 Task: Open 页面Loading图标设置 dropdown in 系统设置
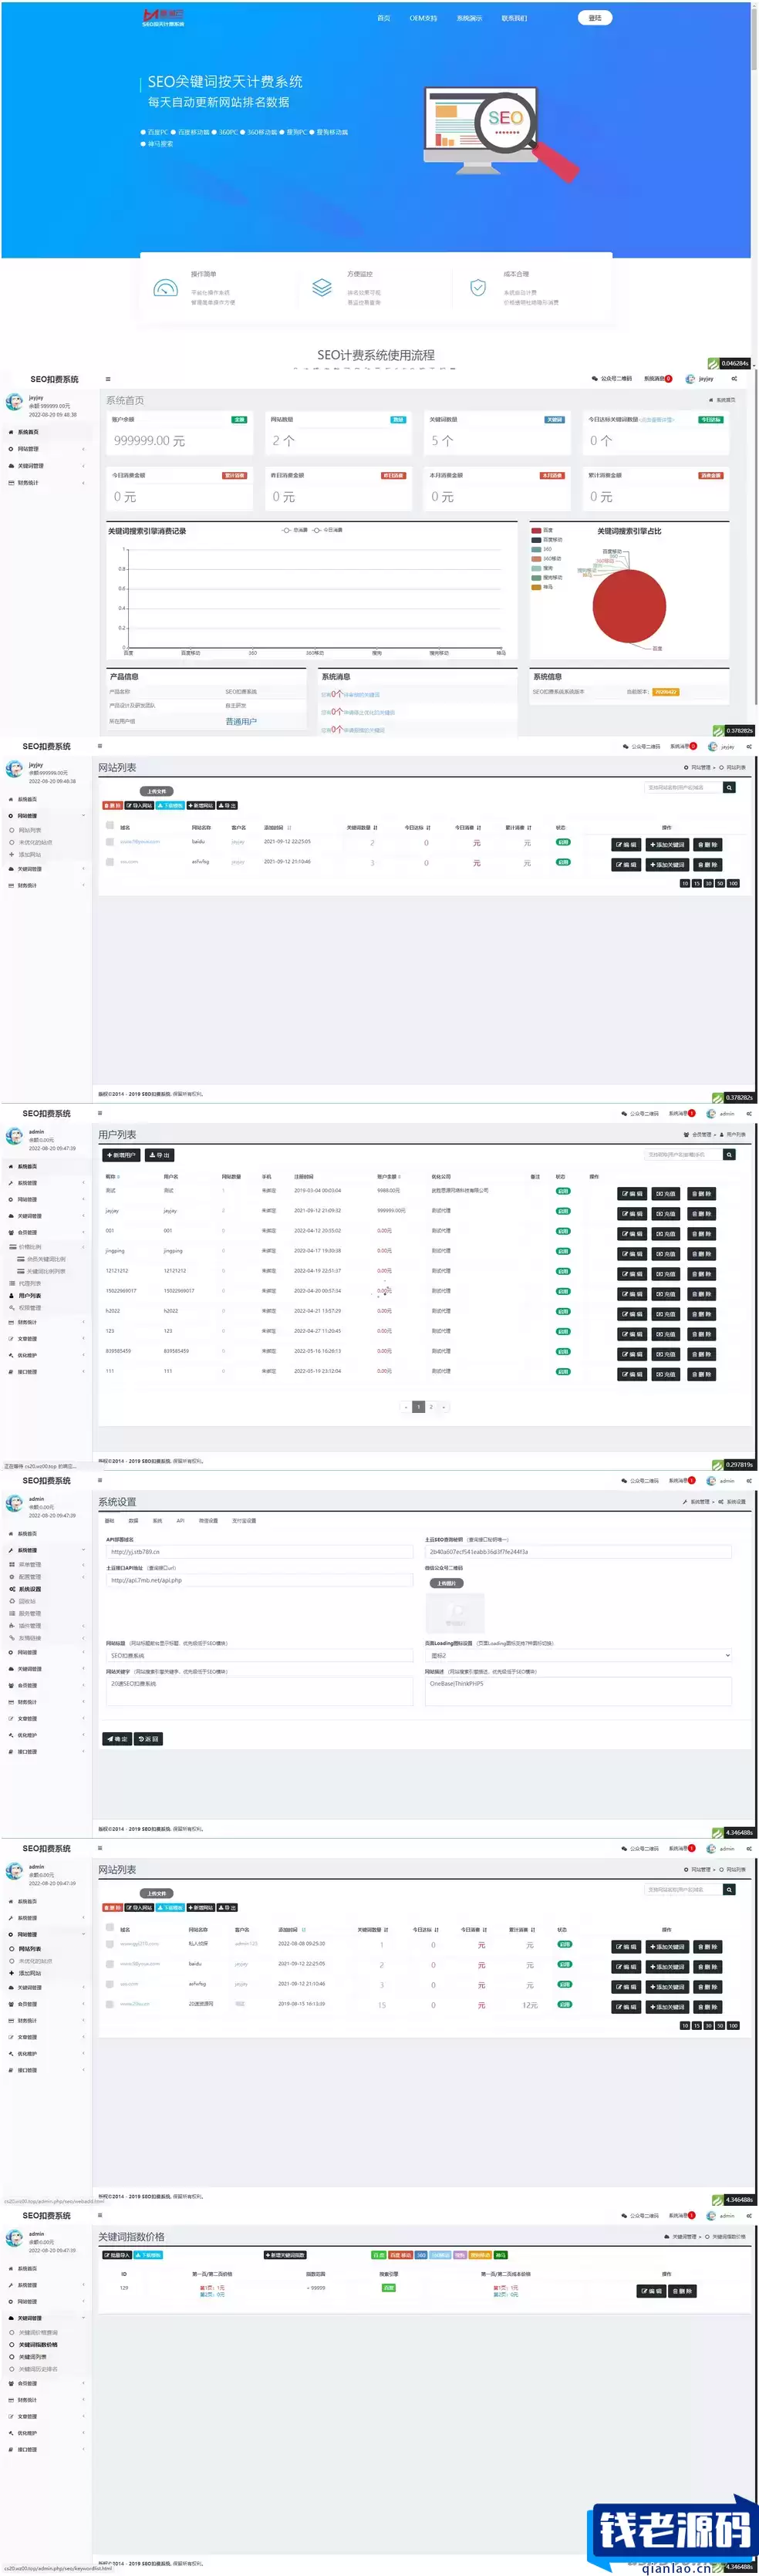(x=578, y=1656)
